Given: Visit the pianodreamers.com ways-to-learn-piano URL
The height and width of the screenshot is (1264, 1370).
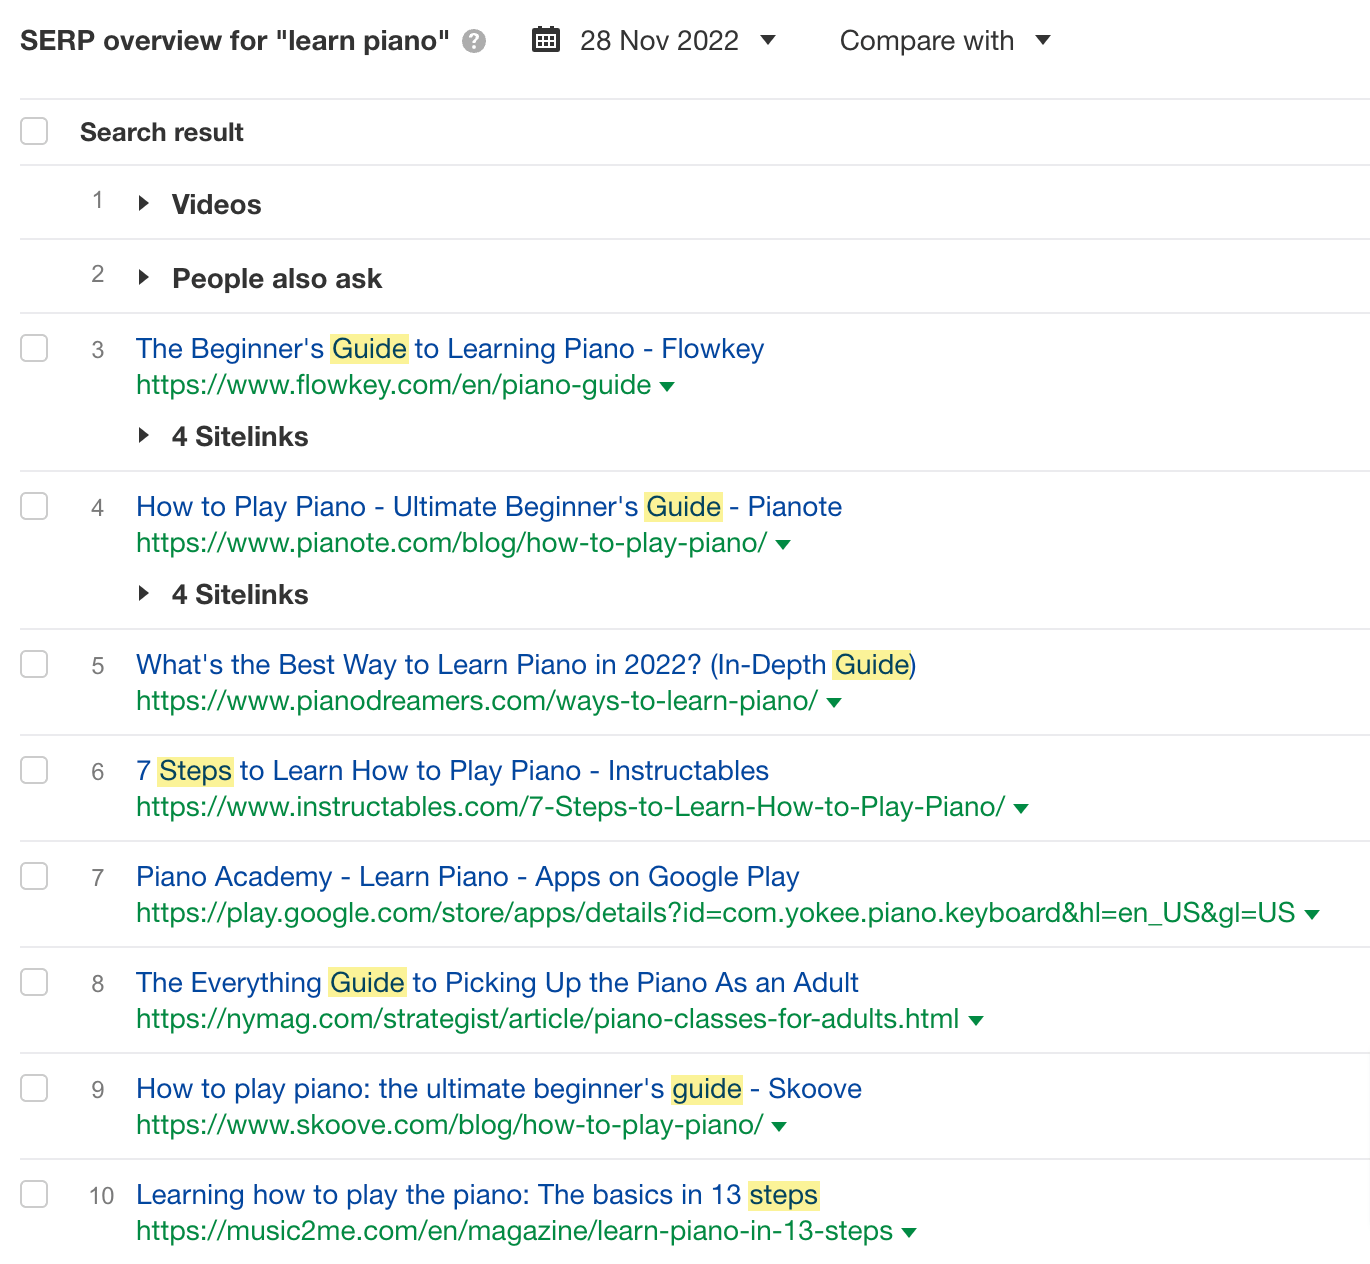Looking at the screenshot, I should 480,702.
